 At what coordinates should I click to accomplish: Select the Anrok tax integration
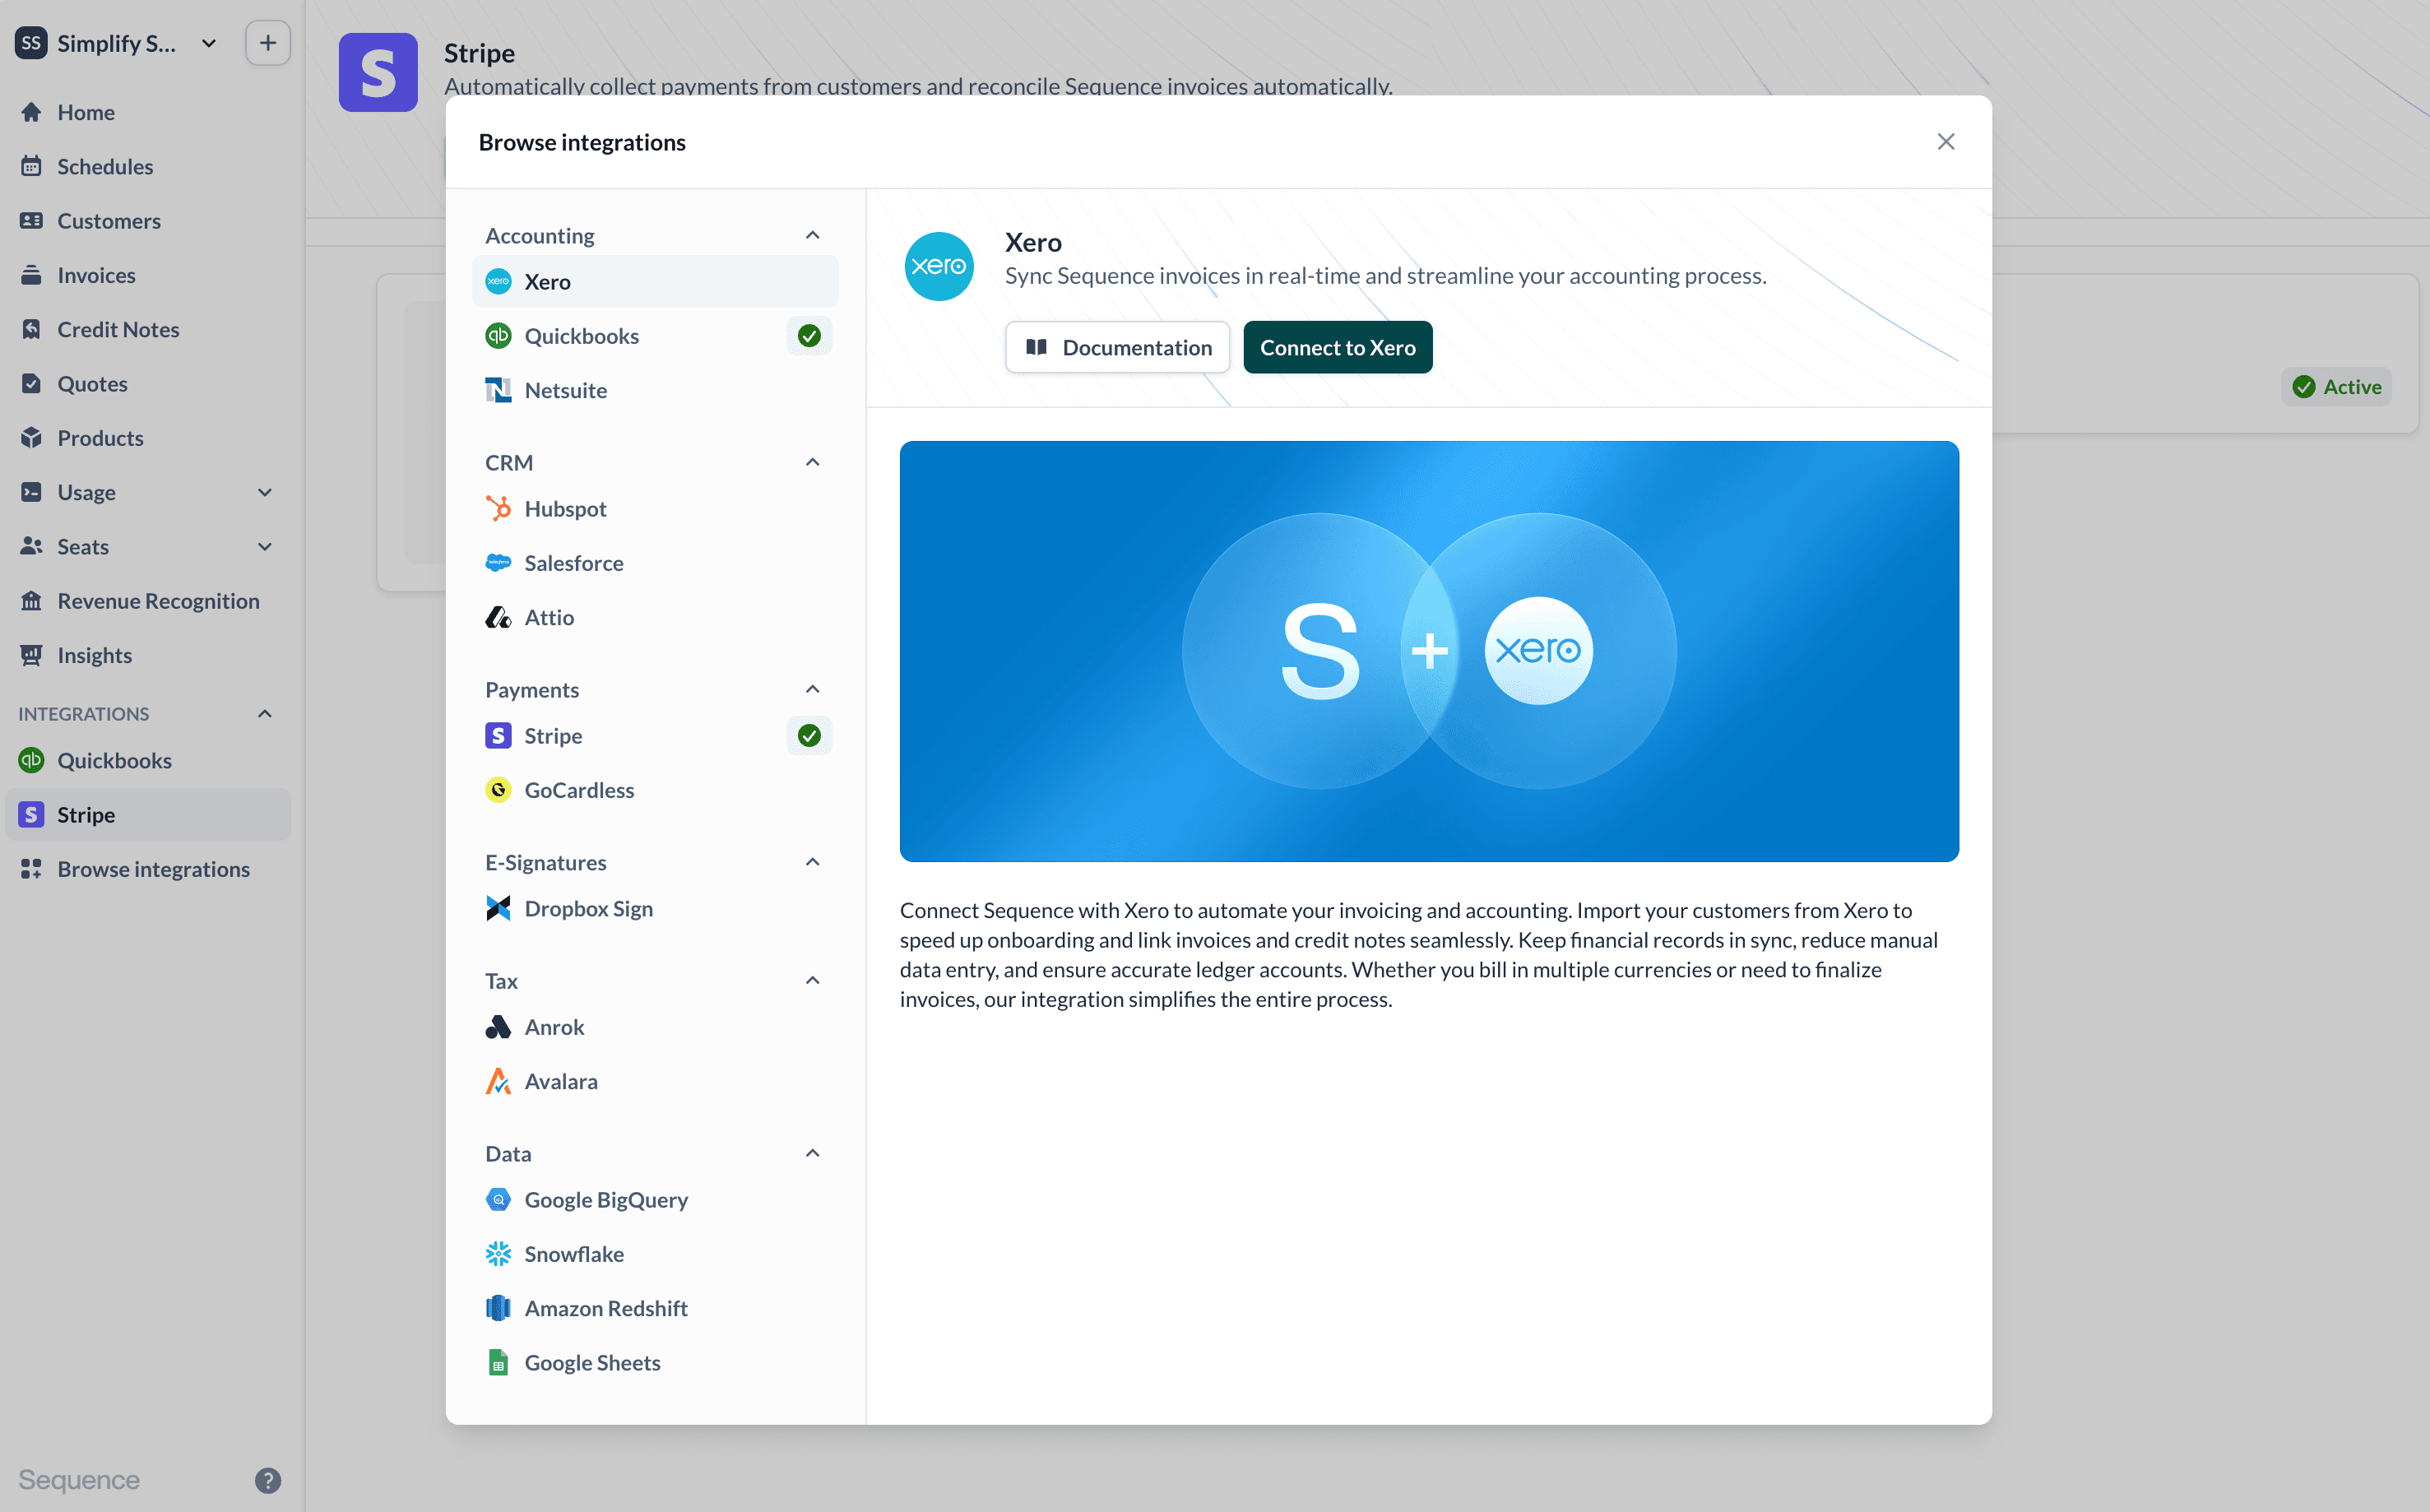point(555,1027)
